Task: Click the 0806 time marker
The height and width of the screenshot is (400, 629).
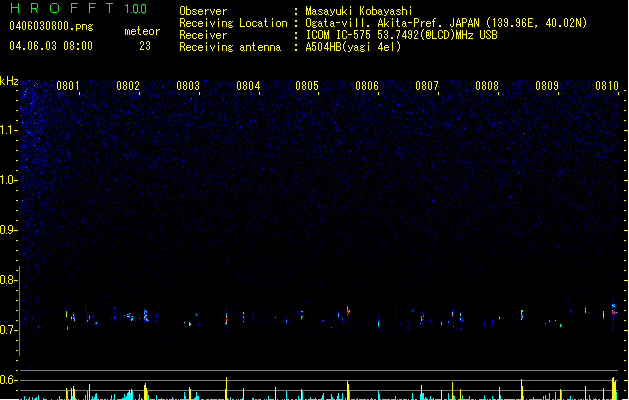Action: (x=367, y=86)
